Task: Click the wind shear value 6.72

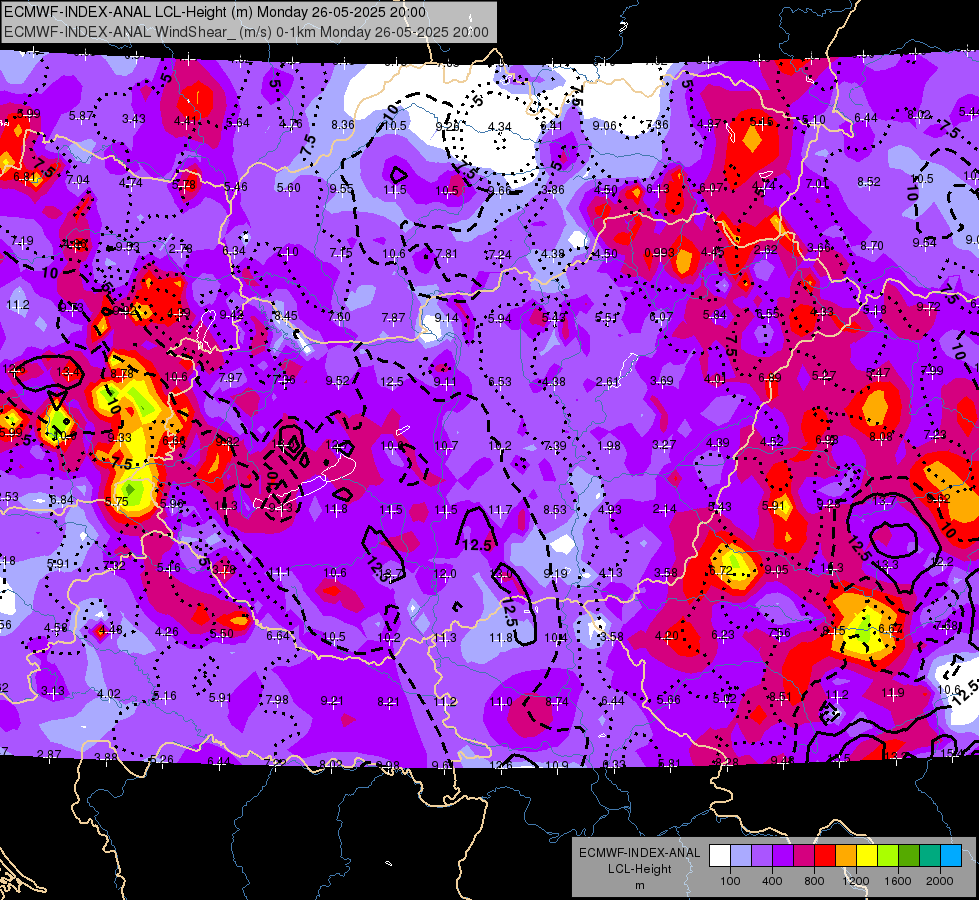Action: point(721,571)
